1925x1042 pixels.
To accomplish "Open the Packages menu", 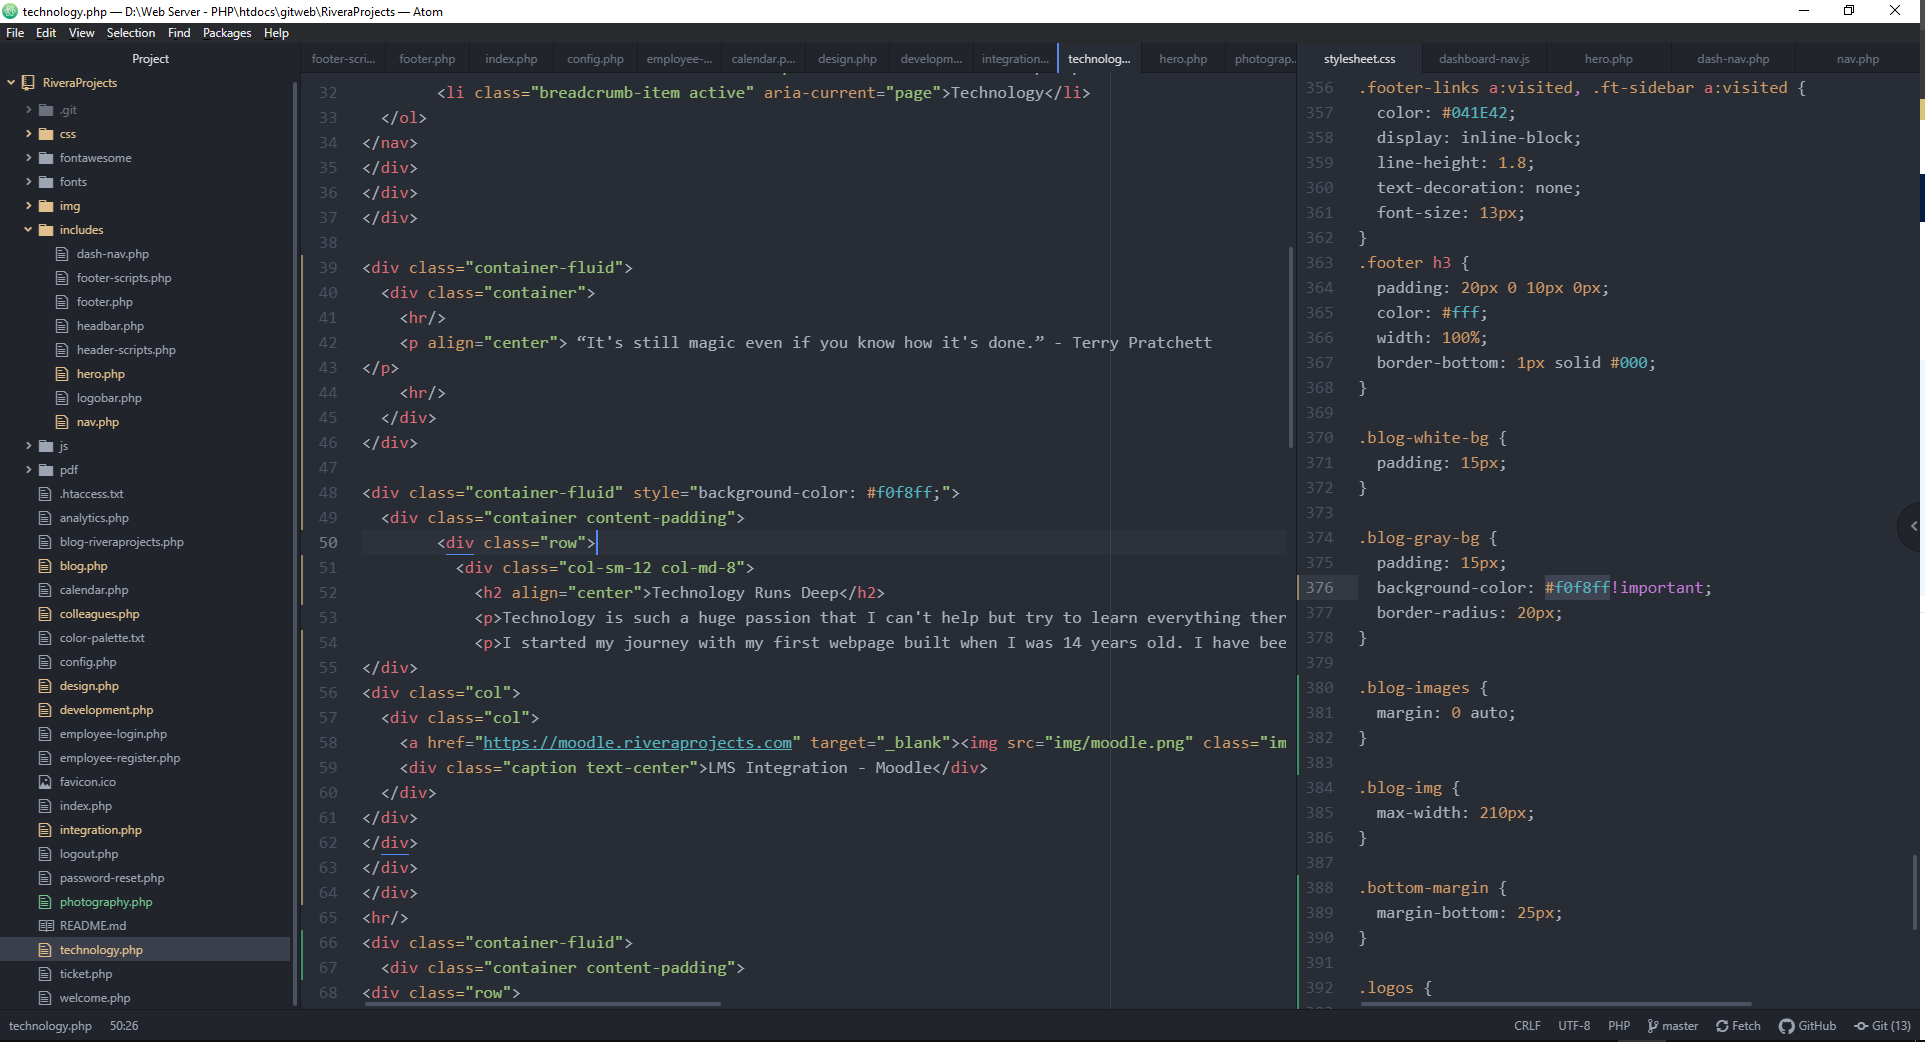I will [x=227, y=33].
